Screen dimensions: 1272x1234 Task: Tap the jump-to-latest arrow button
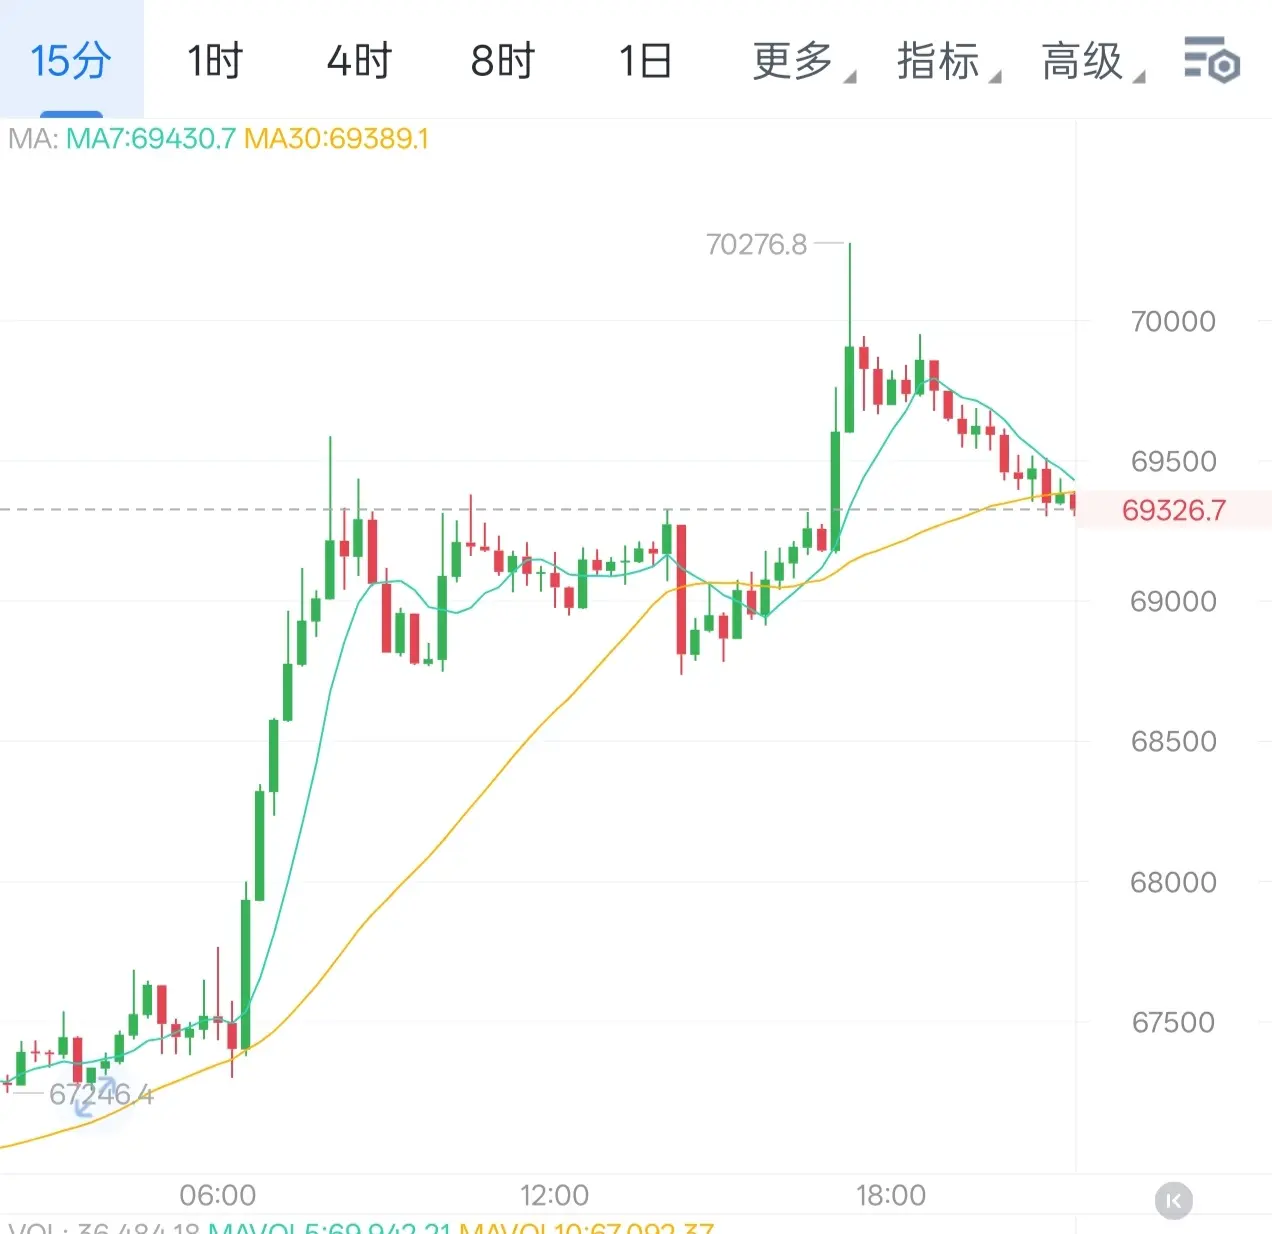(x=1174, y=1200)
